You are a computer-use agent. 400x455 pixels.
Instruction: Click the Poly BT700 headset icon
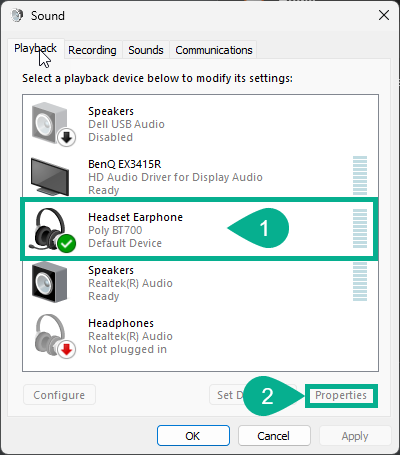[x=53, y=230]
